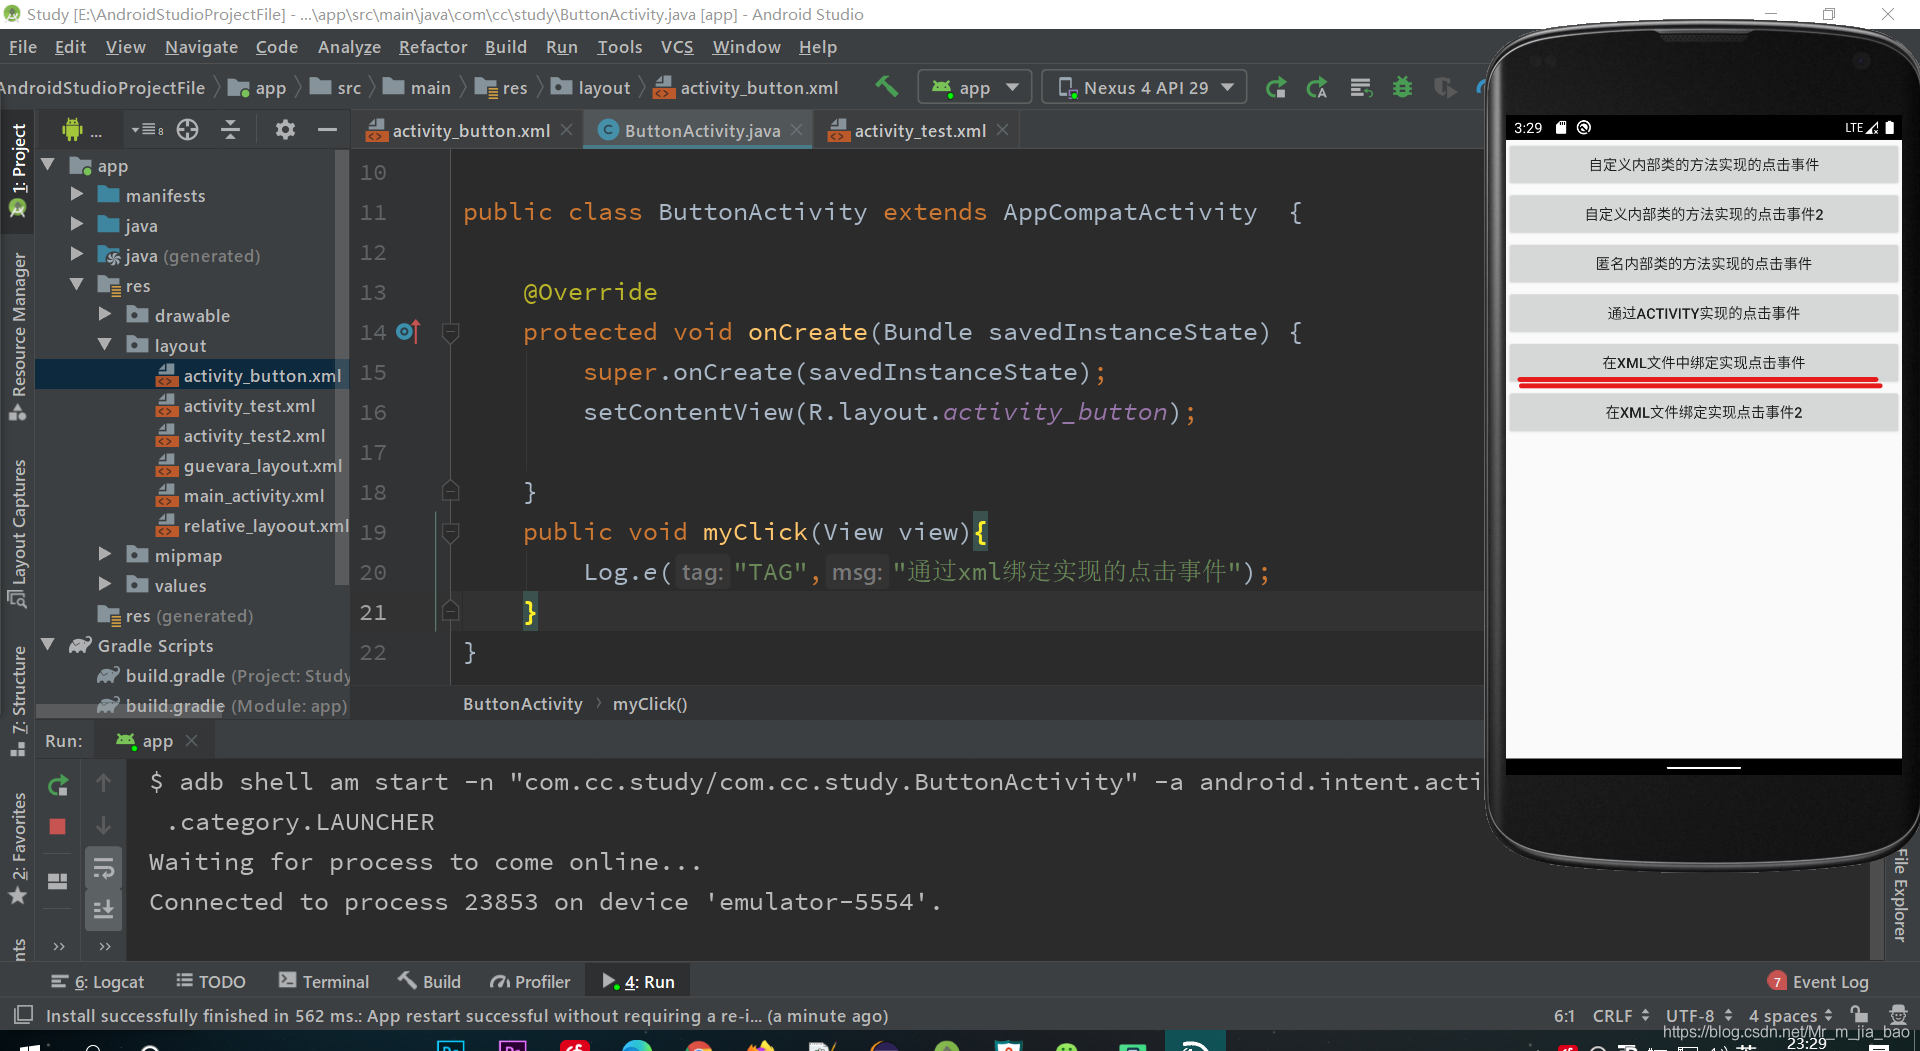Image resolution: width=1920 pixels, height=1051 pixels.
Task: Open the Nexus 4 API 29 device dropdown
Action: (1144, 87)
